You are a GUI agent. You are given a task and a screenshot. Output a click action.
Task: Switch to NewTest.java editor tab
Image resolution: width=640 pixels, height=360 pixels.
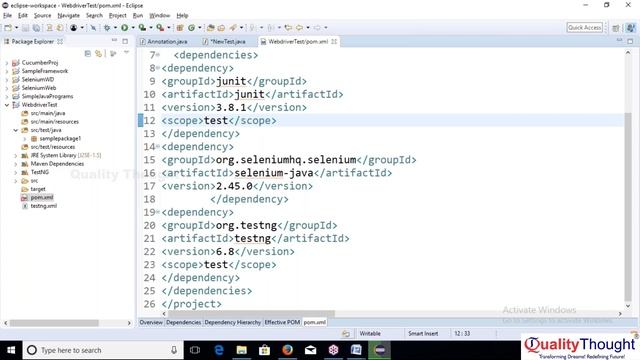(224, 42)
